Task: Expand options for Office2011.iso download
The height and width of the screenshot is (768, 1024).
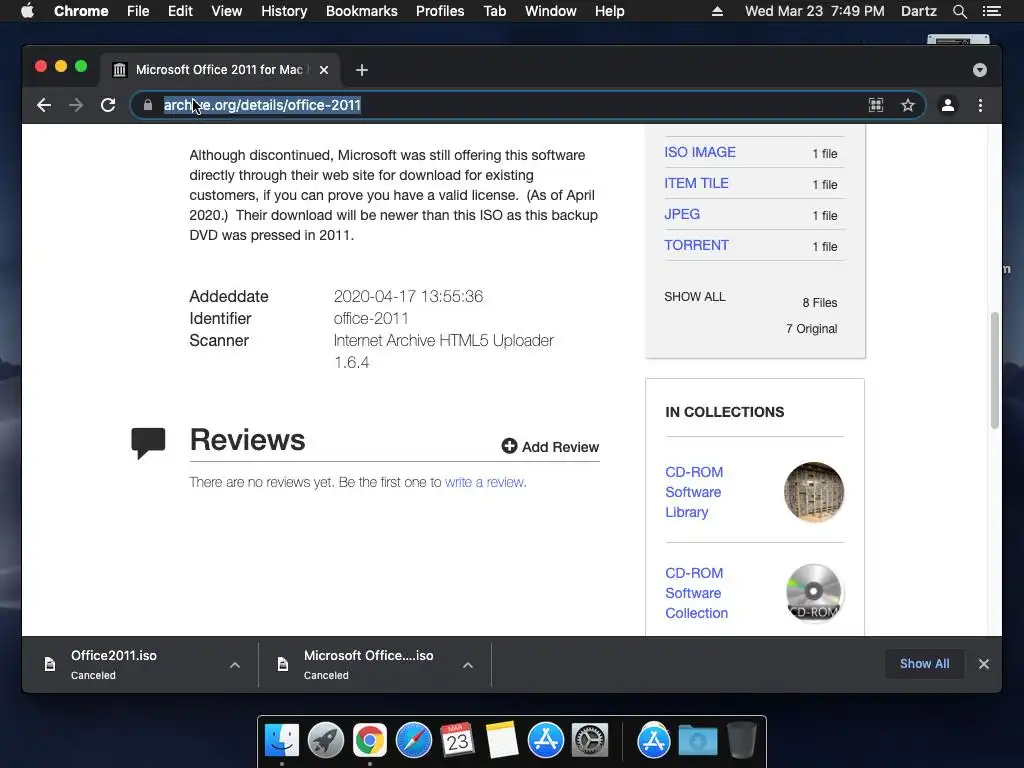Action: [x=235, y=665]
